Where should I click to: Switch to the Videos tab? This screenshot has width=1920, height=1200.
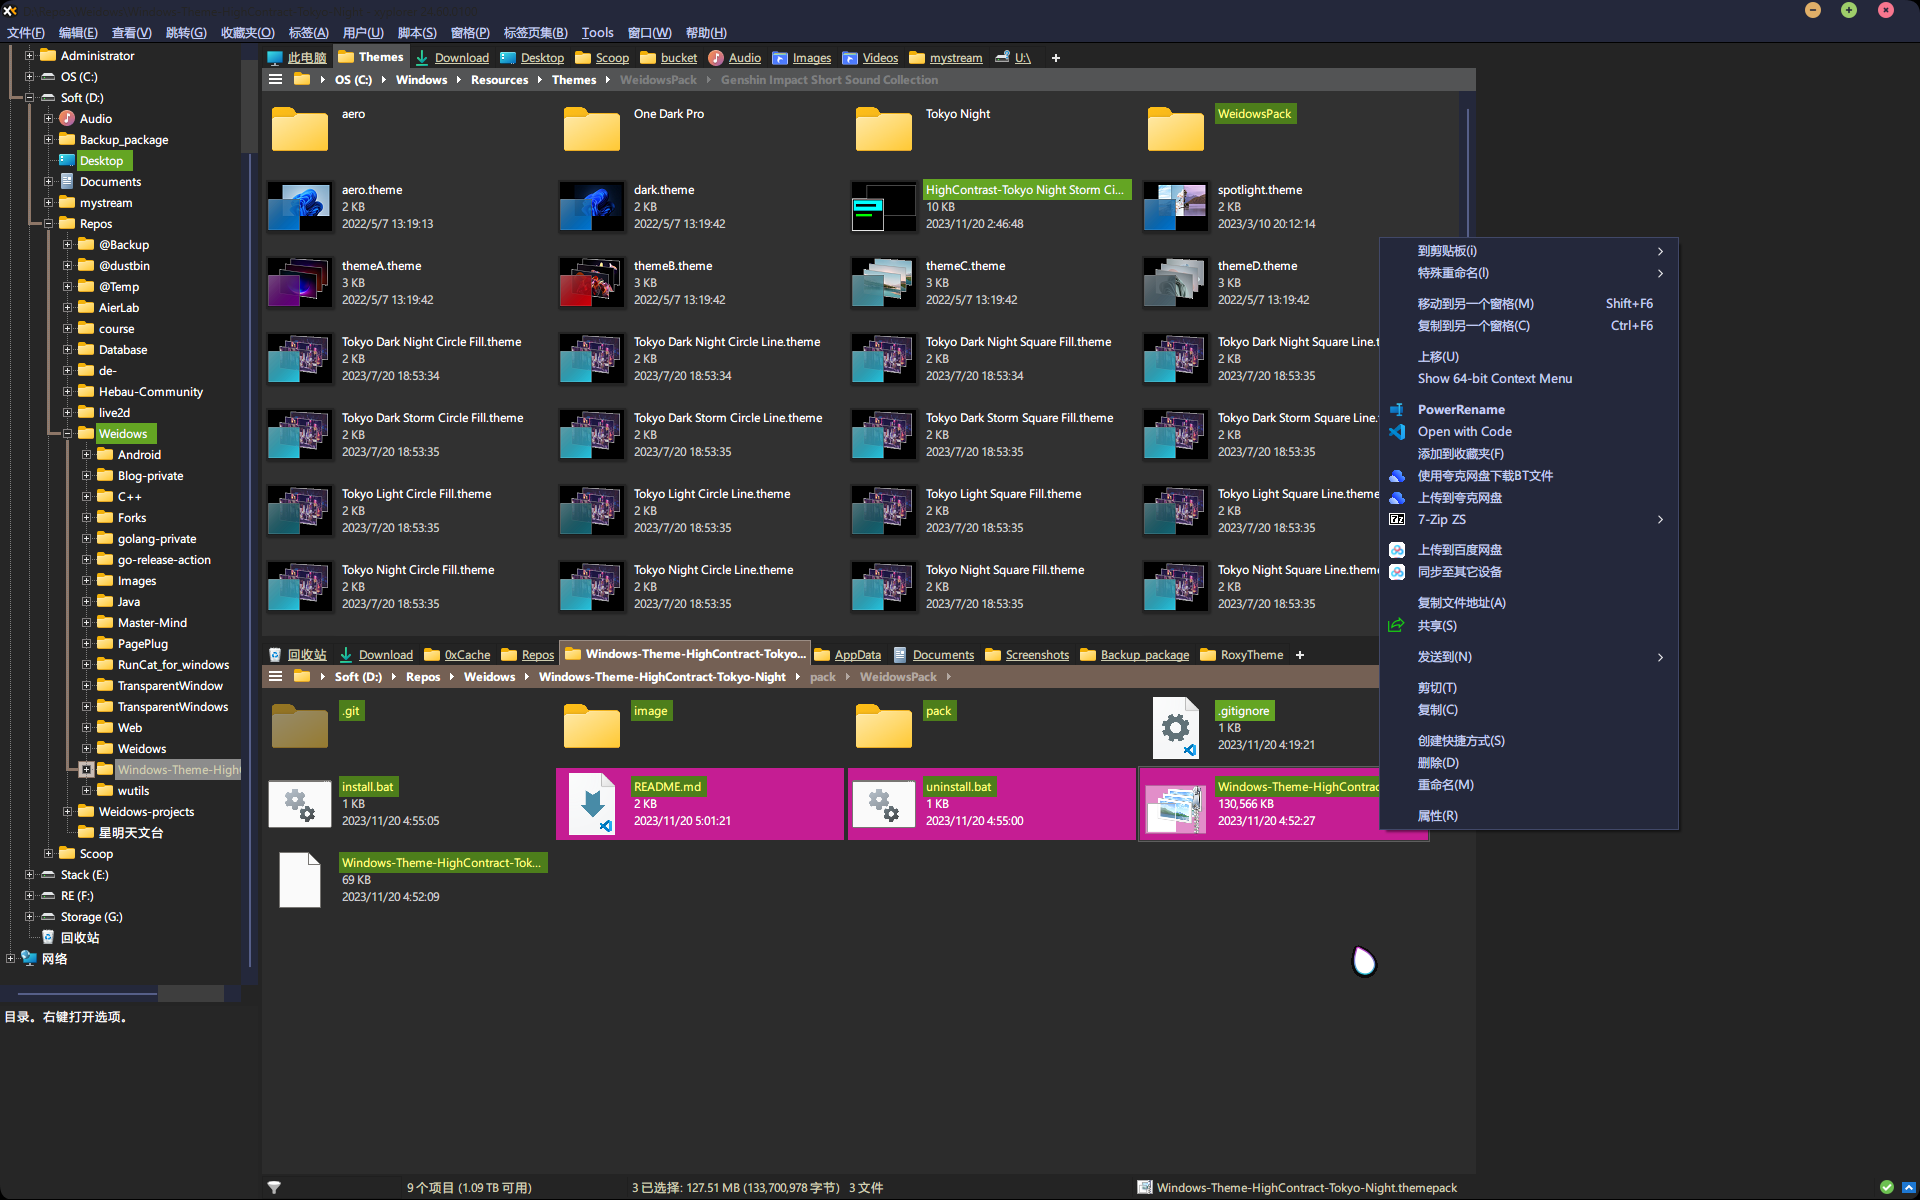point(879,58)
